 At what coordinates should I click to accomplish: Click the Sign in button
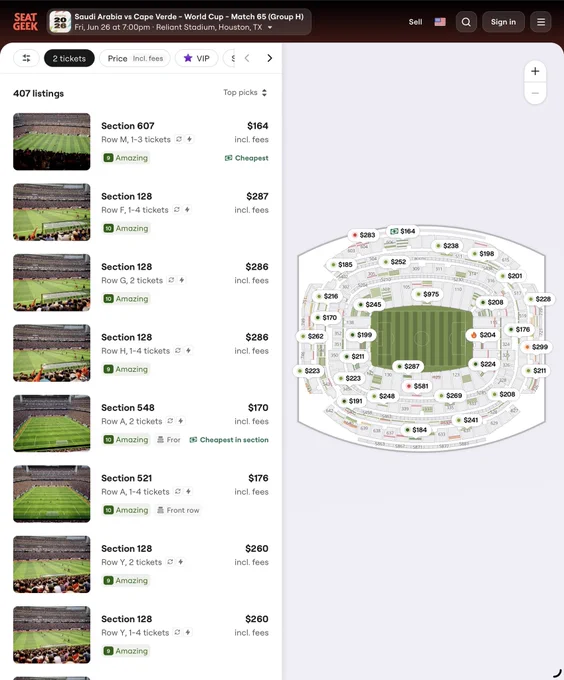click(503, 22)
